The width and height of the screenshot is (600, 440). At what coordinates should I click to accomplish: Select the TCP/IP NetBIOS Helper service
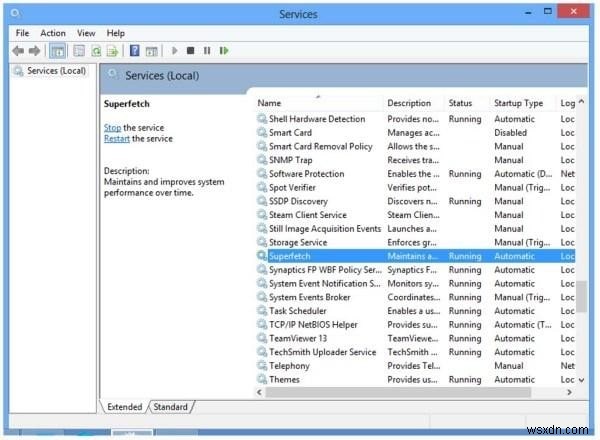coord(416,325)
